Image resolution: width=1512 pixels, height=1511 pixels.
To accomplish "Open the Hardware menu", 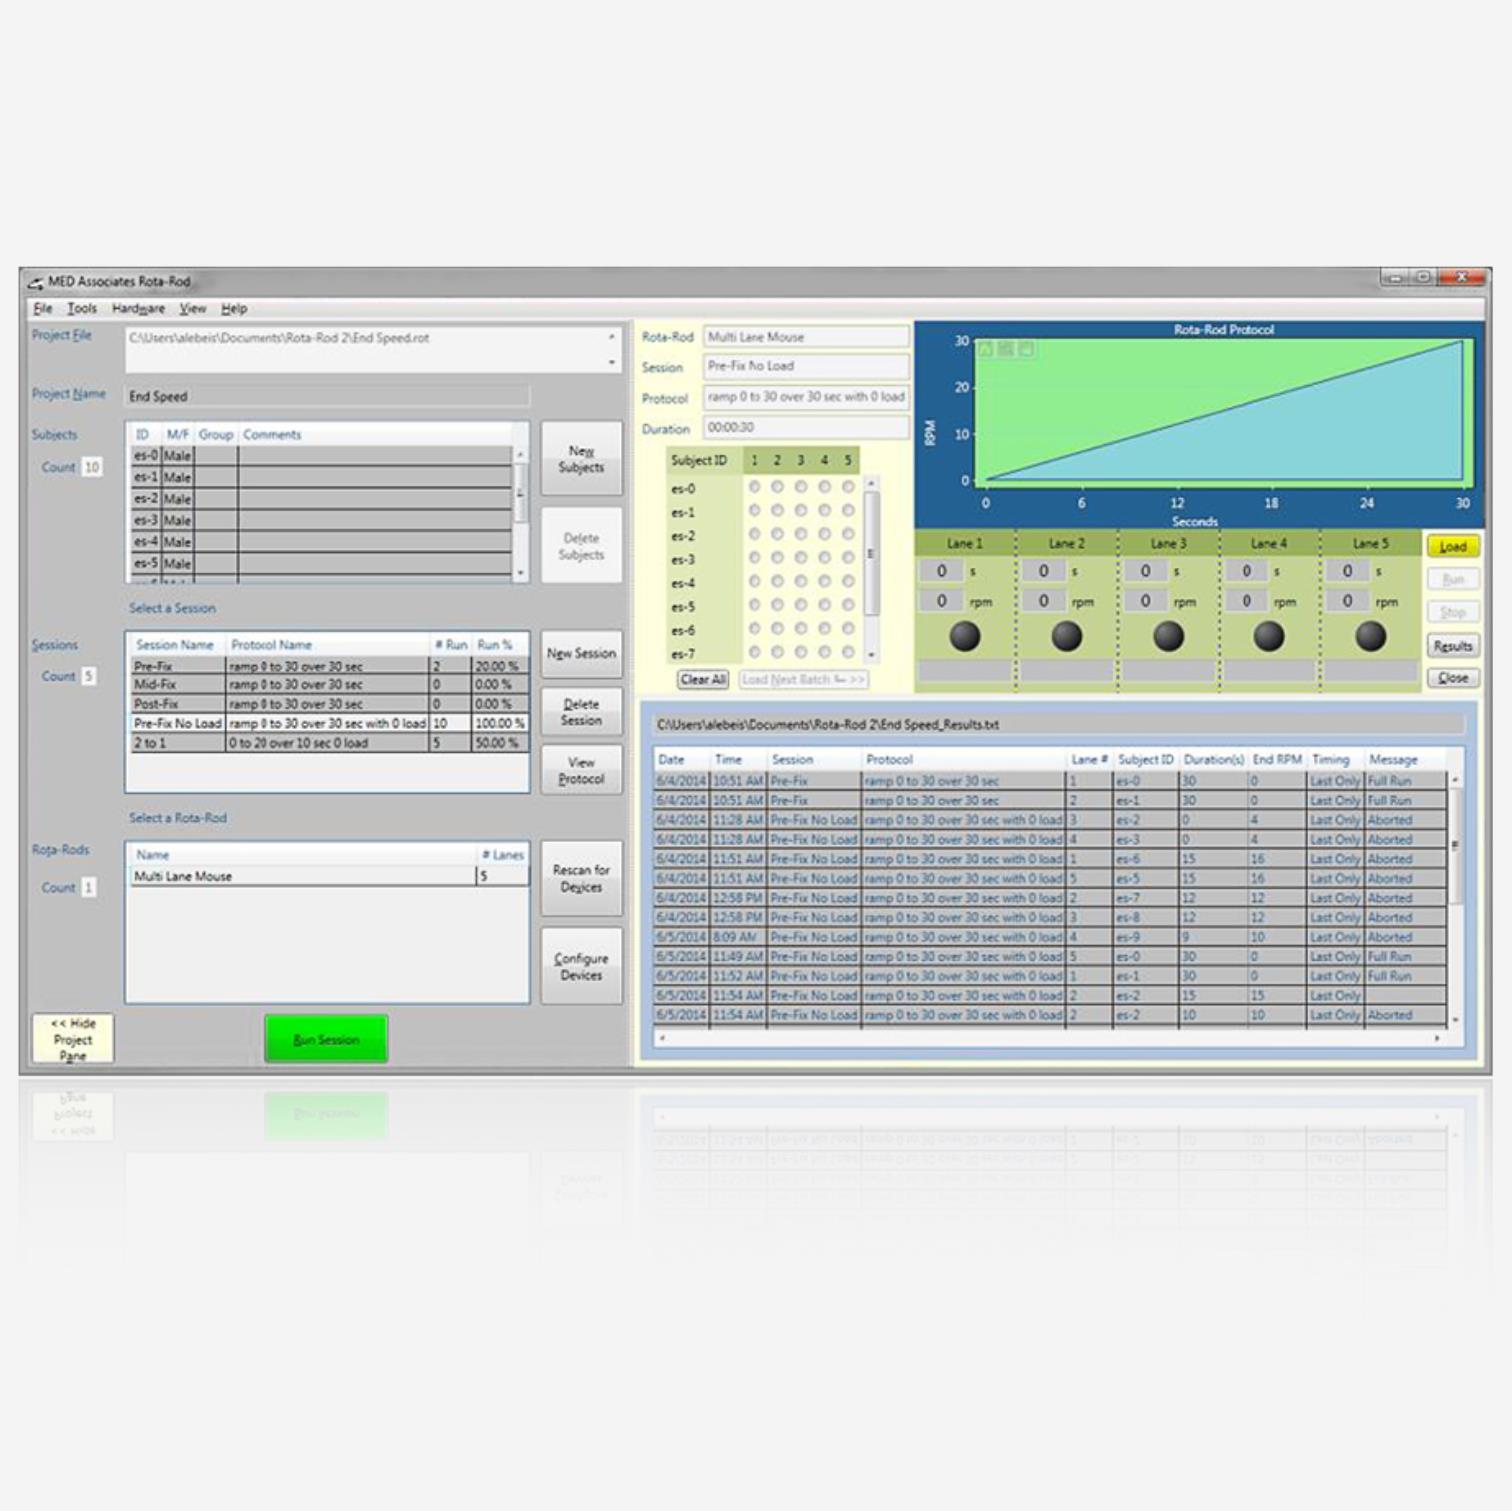I will click(x=138, y=309).
